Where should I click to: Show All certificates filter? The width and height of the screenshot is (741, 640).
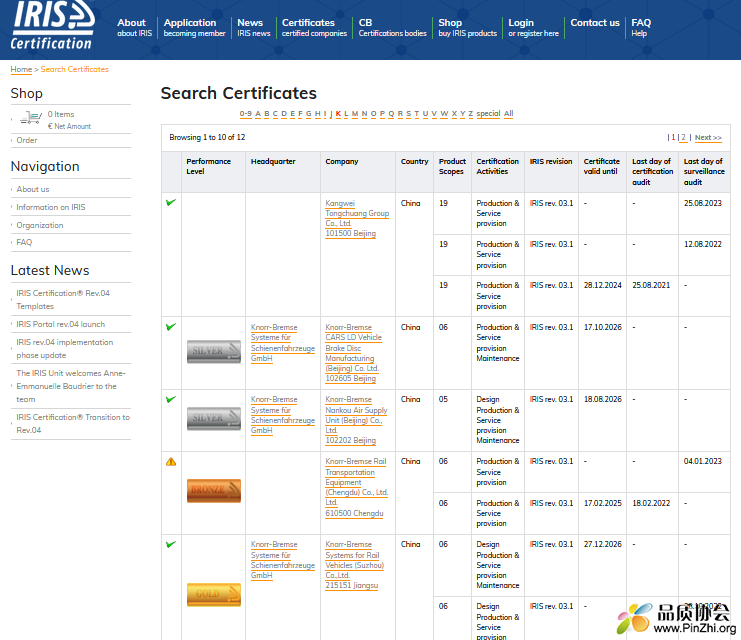(x=508, y=113)
